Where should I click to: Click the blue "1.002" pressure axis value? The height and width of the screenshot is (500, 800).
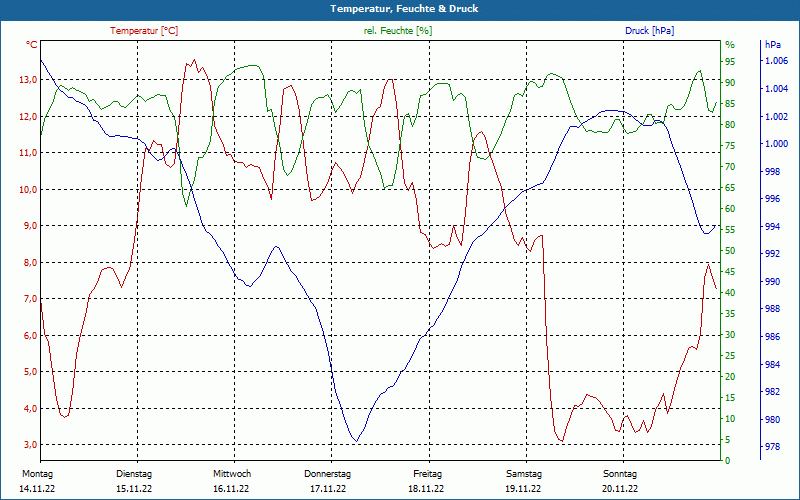click(x=777, y=116)
